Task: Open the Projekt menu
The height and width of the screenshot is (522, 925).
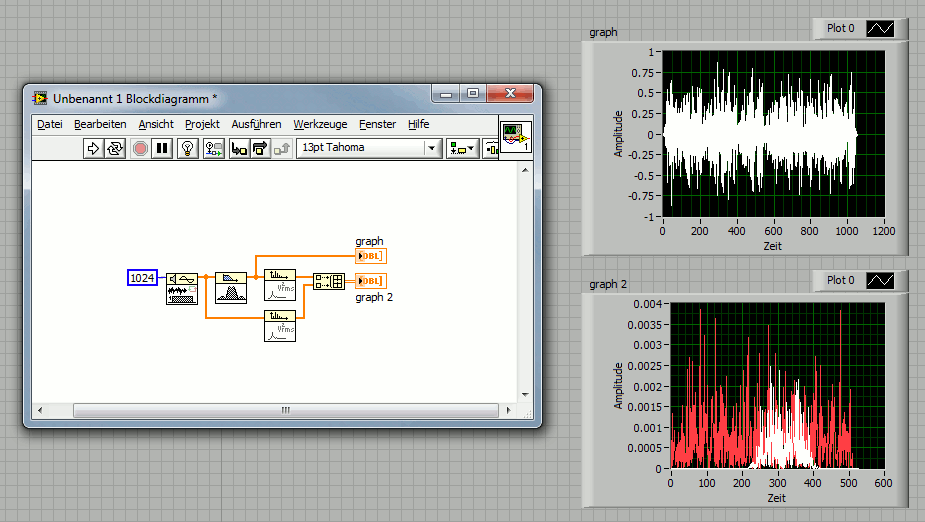Action: pos(202,124)
